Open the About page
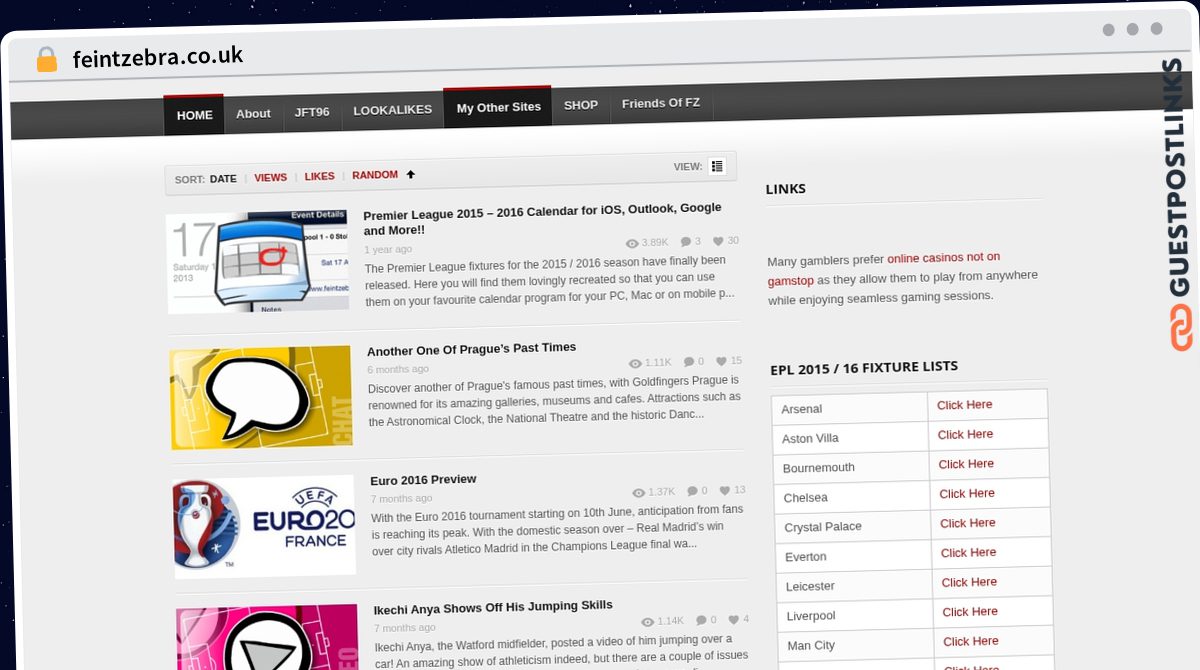The image size is (1200, 670). click(x=253, y=113)
